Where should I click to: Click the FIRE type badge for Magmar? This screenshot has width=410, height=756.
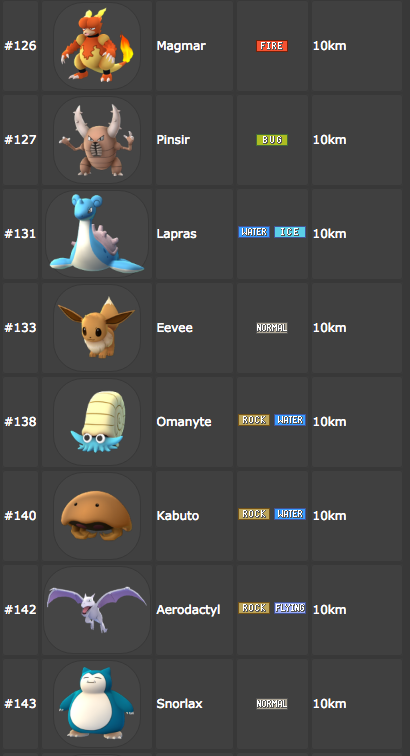tap(272, 46)
